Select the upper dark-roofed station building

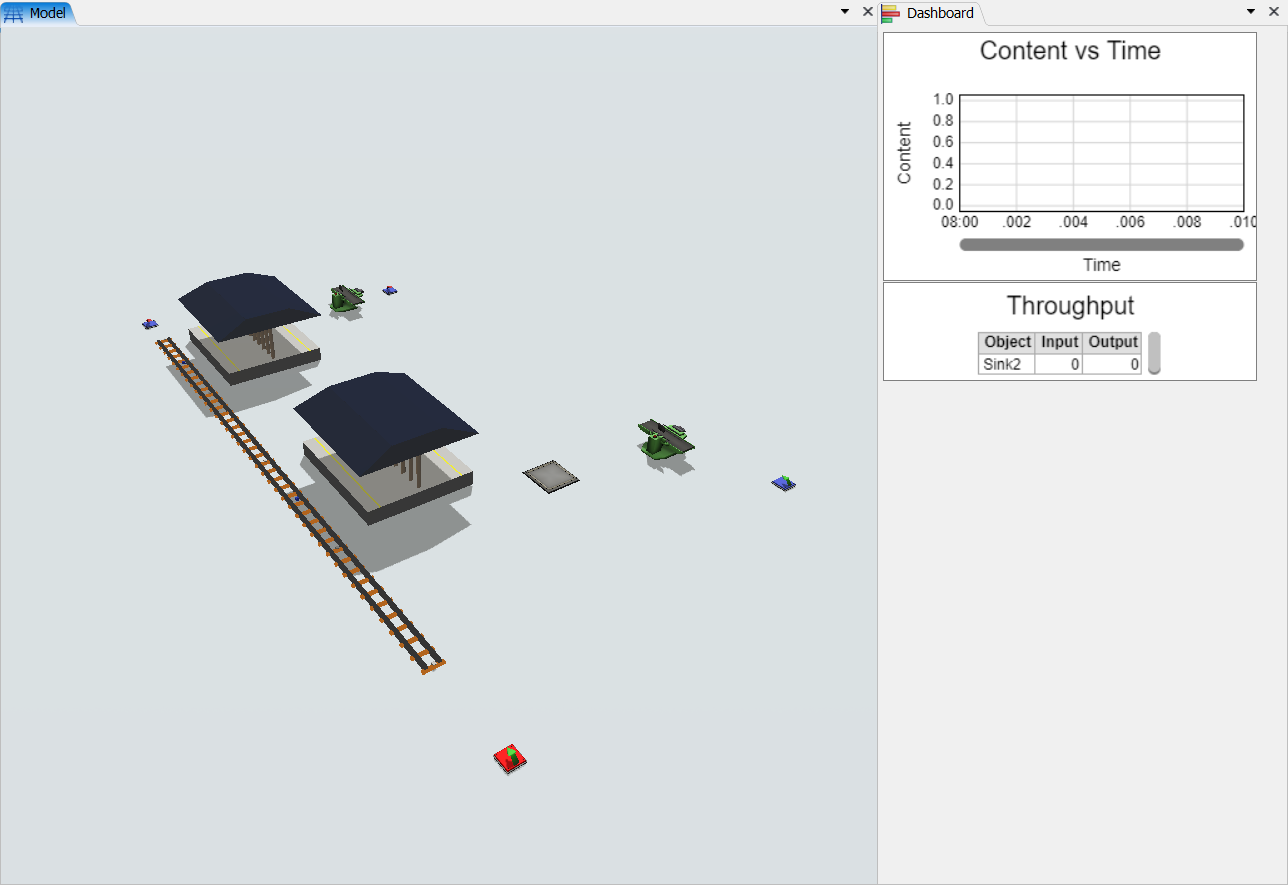point(250,305)
